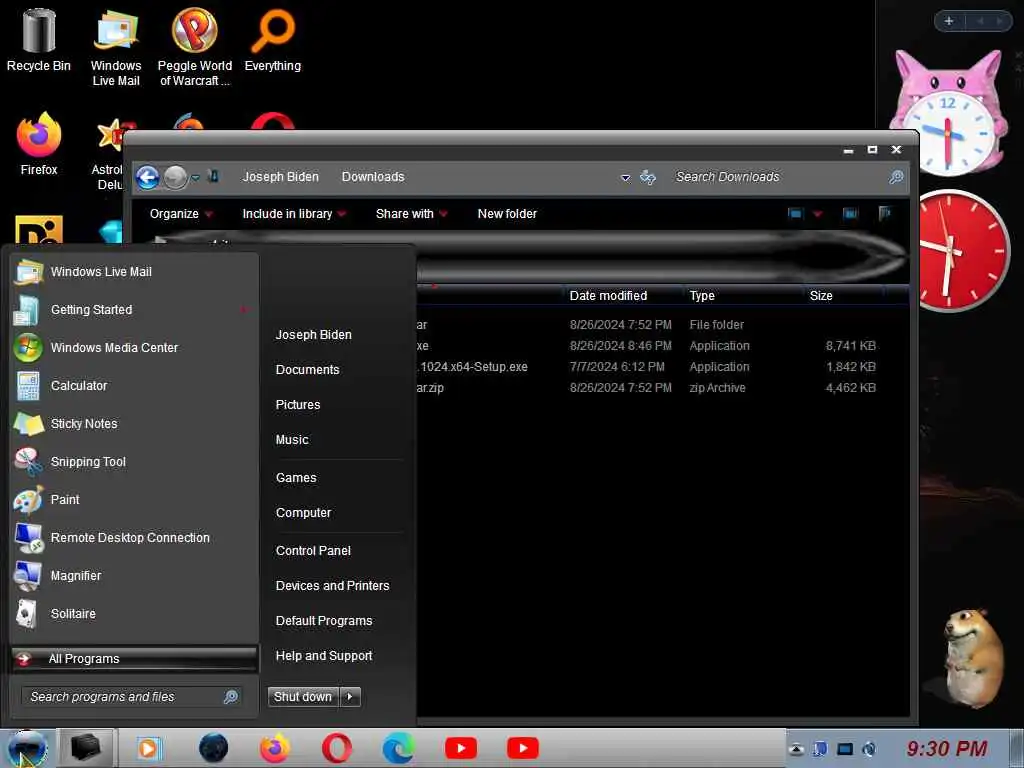
Task: Show hidden system tray icons
Action: (795, 749)
